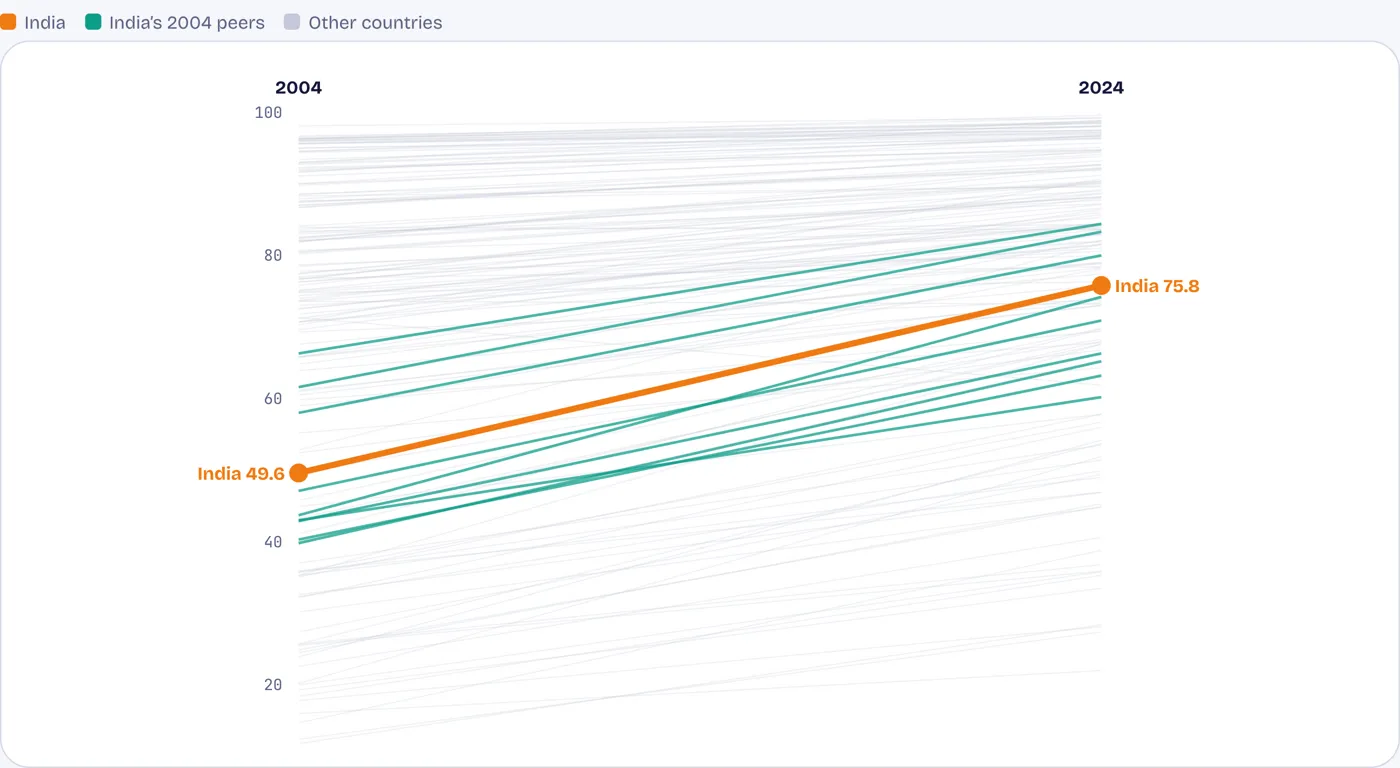Image resolution: width=1400 pixels, height=768 pixels.
Task: Click the India 75.8 data point marker
Action: [x=1101, y=286]
